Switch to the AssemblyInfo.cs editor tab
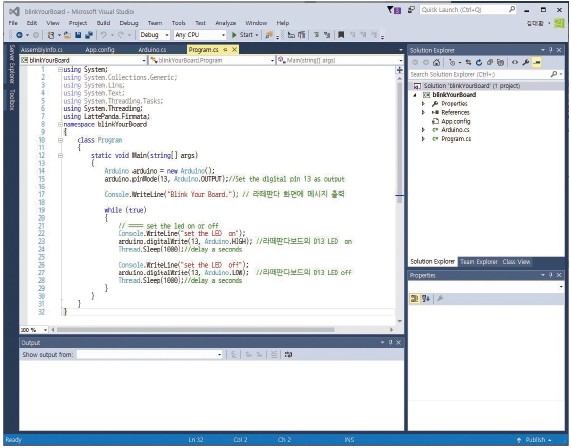 pyautogui.click(x=42, y=50)
